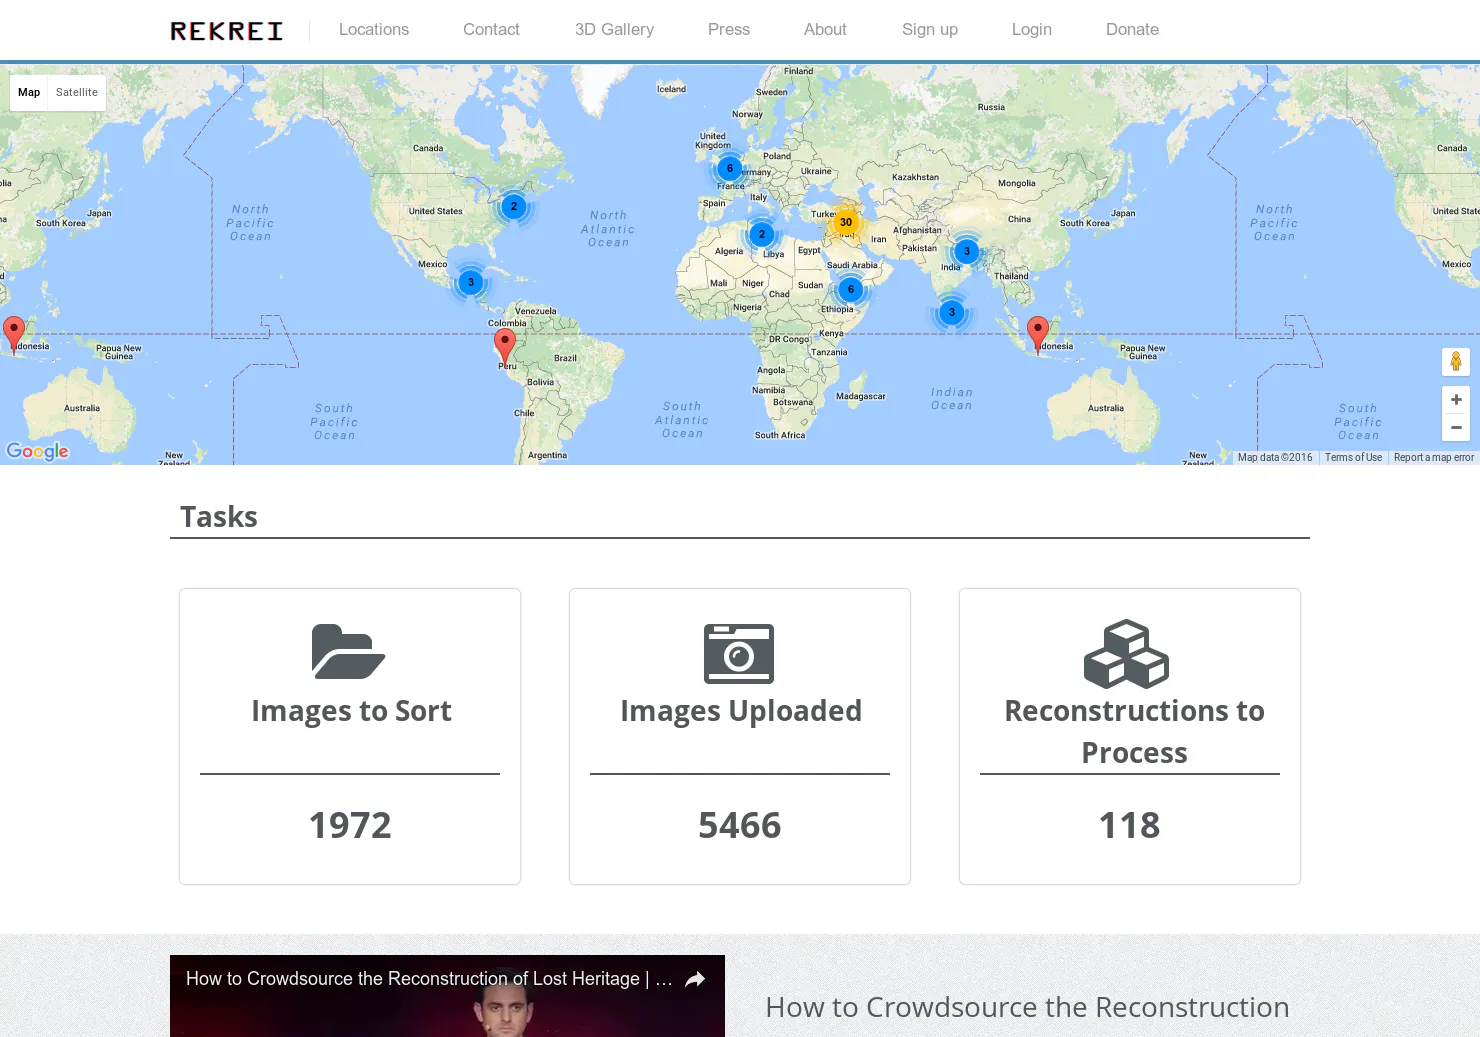Screen dimensions: 1480x1037
Task: Zoom in the map with plus button
Action: (1456, 400)
